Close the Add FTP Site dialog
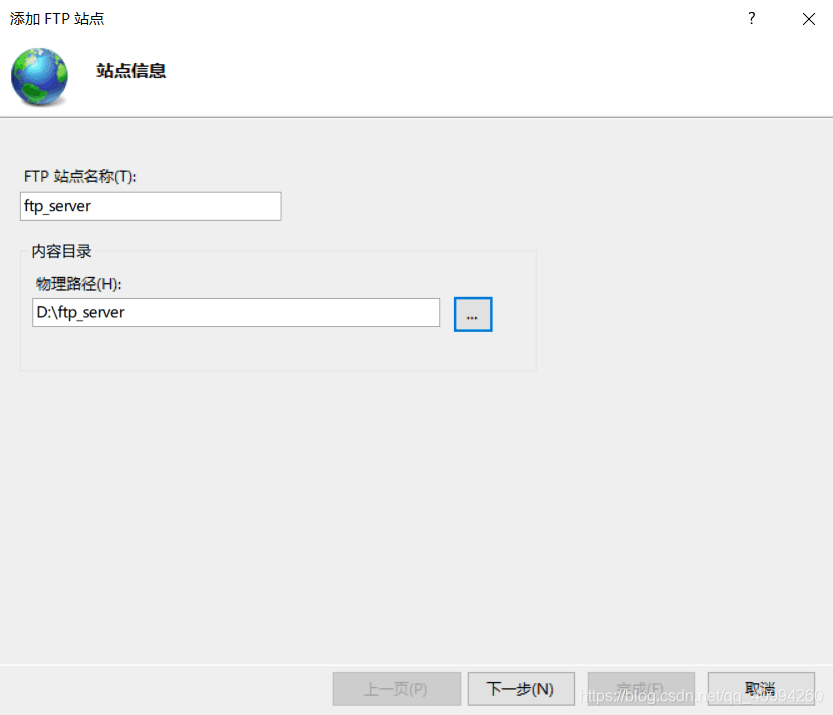This screenshot has height=715, width=833. click(x=809, y=19)
